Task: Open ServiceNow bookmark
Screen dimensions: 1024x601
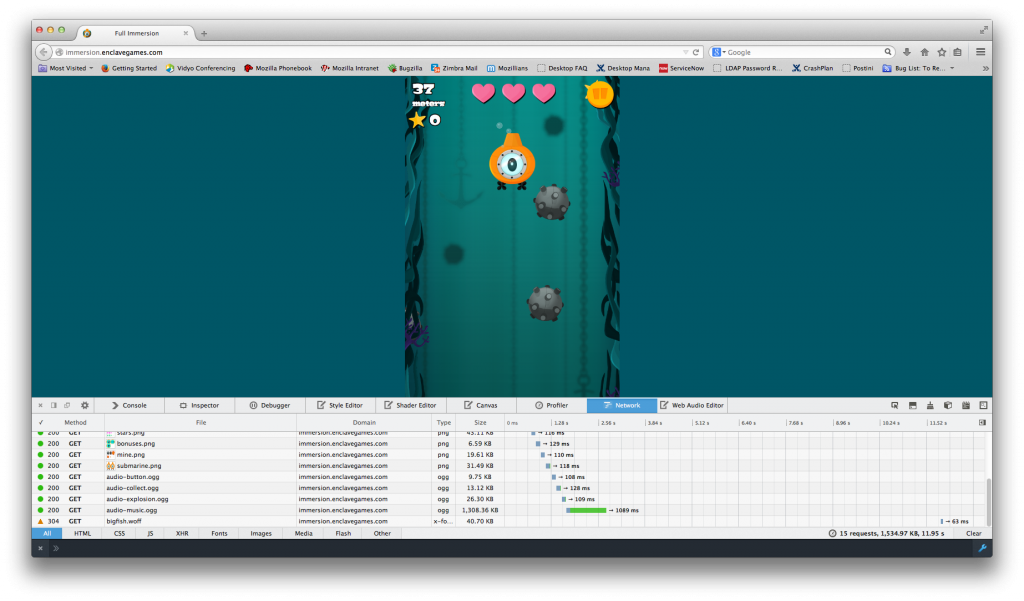Action: click(681, 68)
